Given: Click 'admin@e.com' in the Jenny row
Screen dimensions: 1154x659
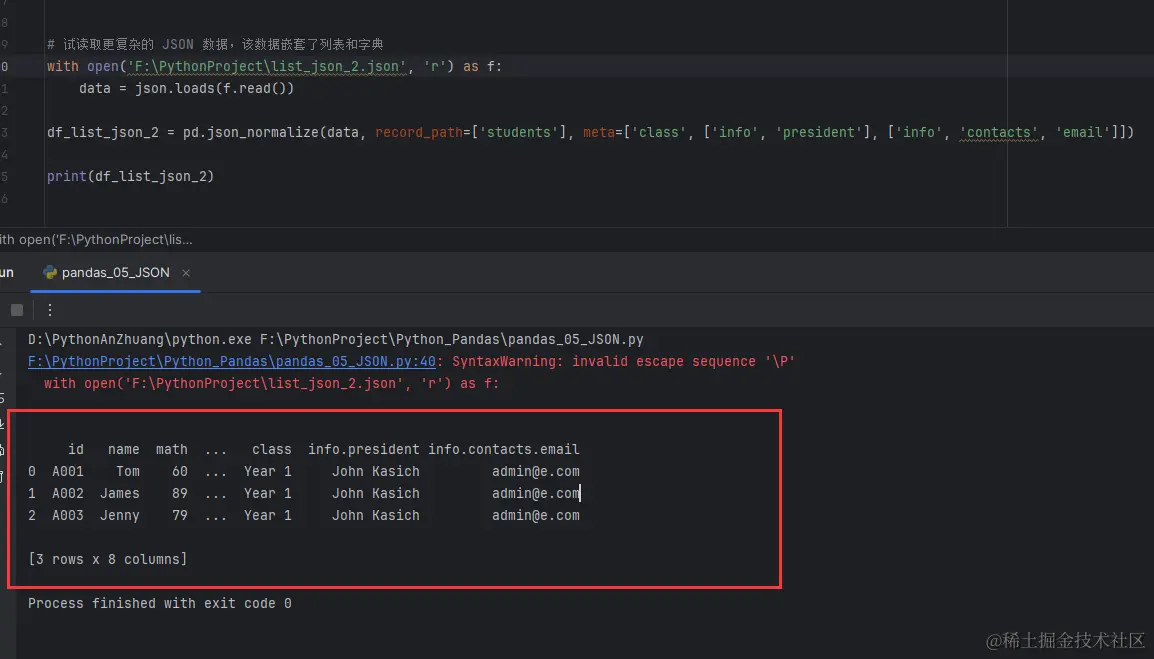Looking at the screenshot, I should 536,515.
